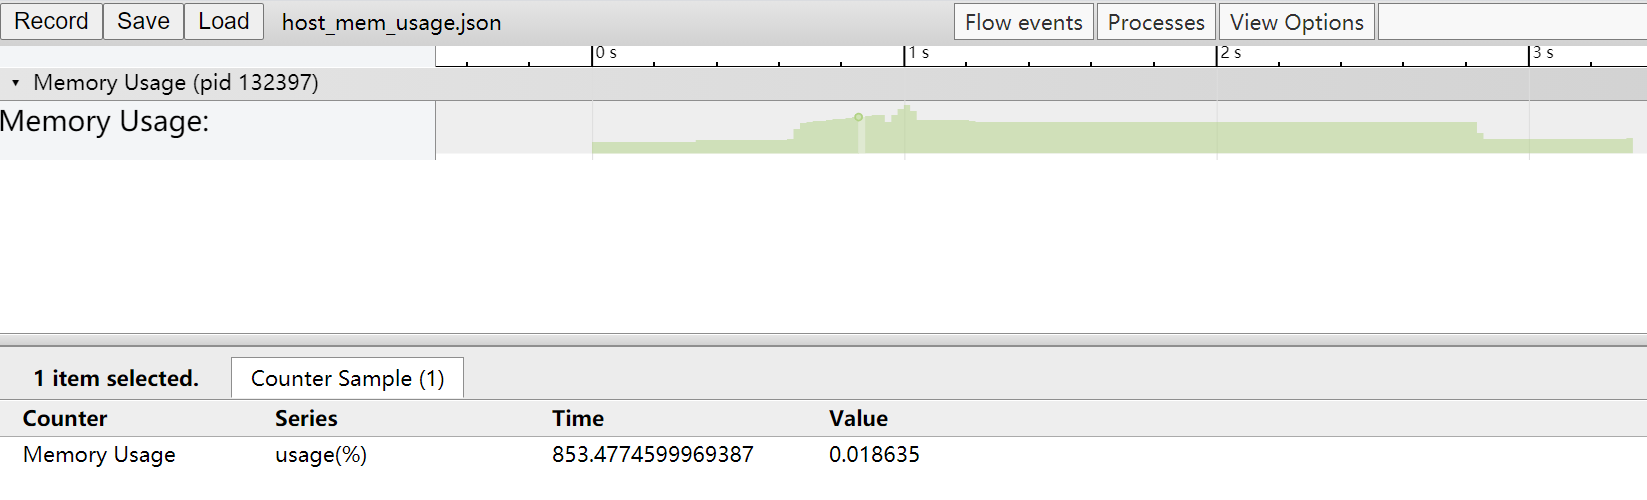Collapse the Memory Usage process triangle

pyautogui.click(x=15, y=83)
